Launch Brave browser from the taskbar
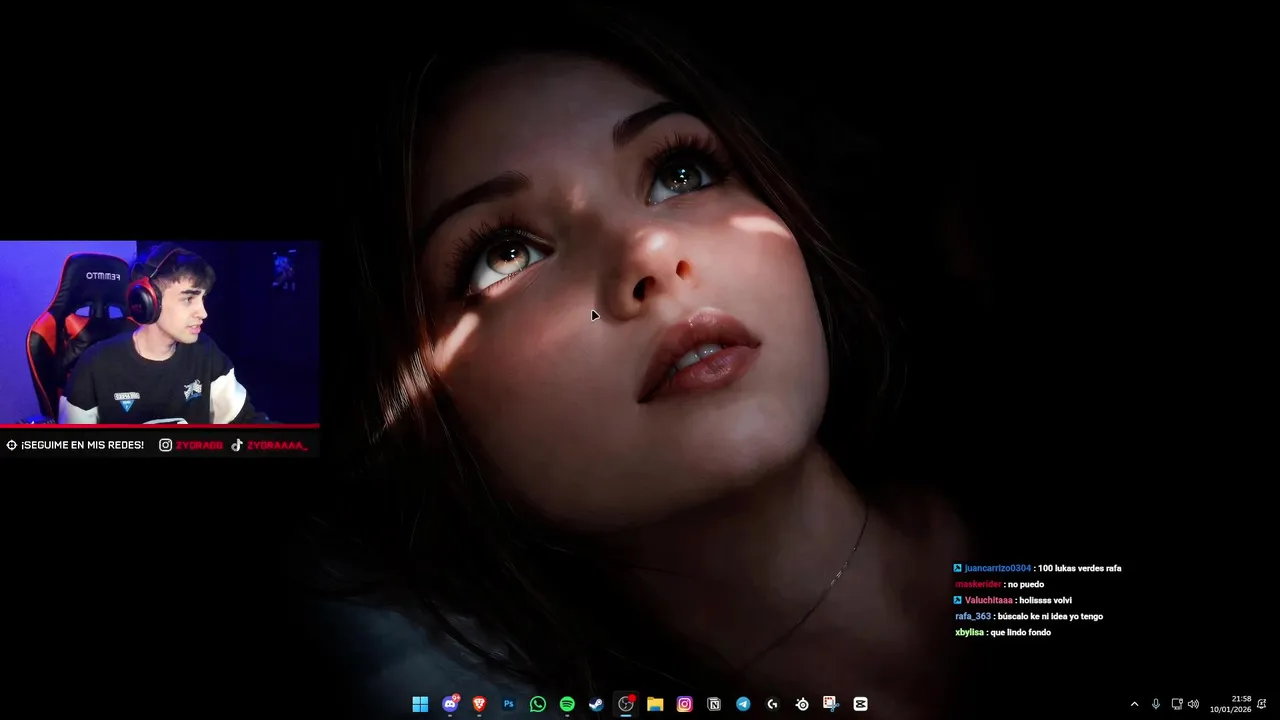The width and height of the screenshot is (1280, 720). (x=479, y=704)
